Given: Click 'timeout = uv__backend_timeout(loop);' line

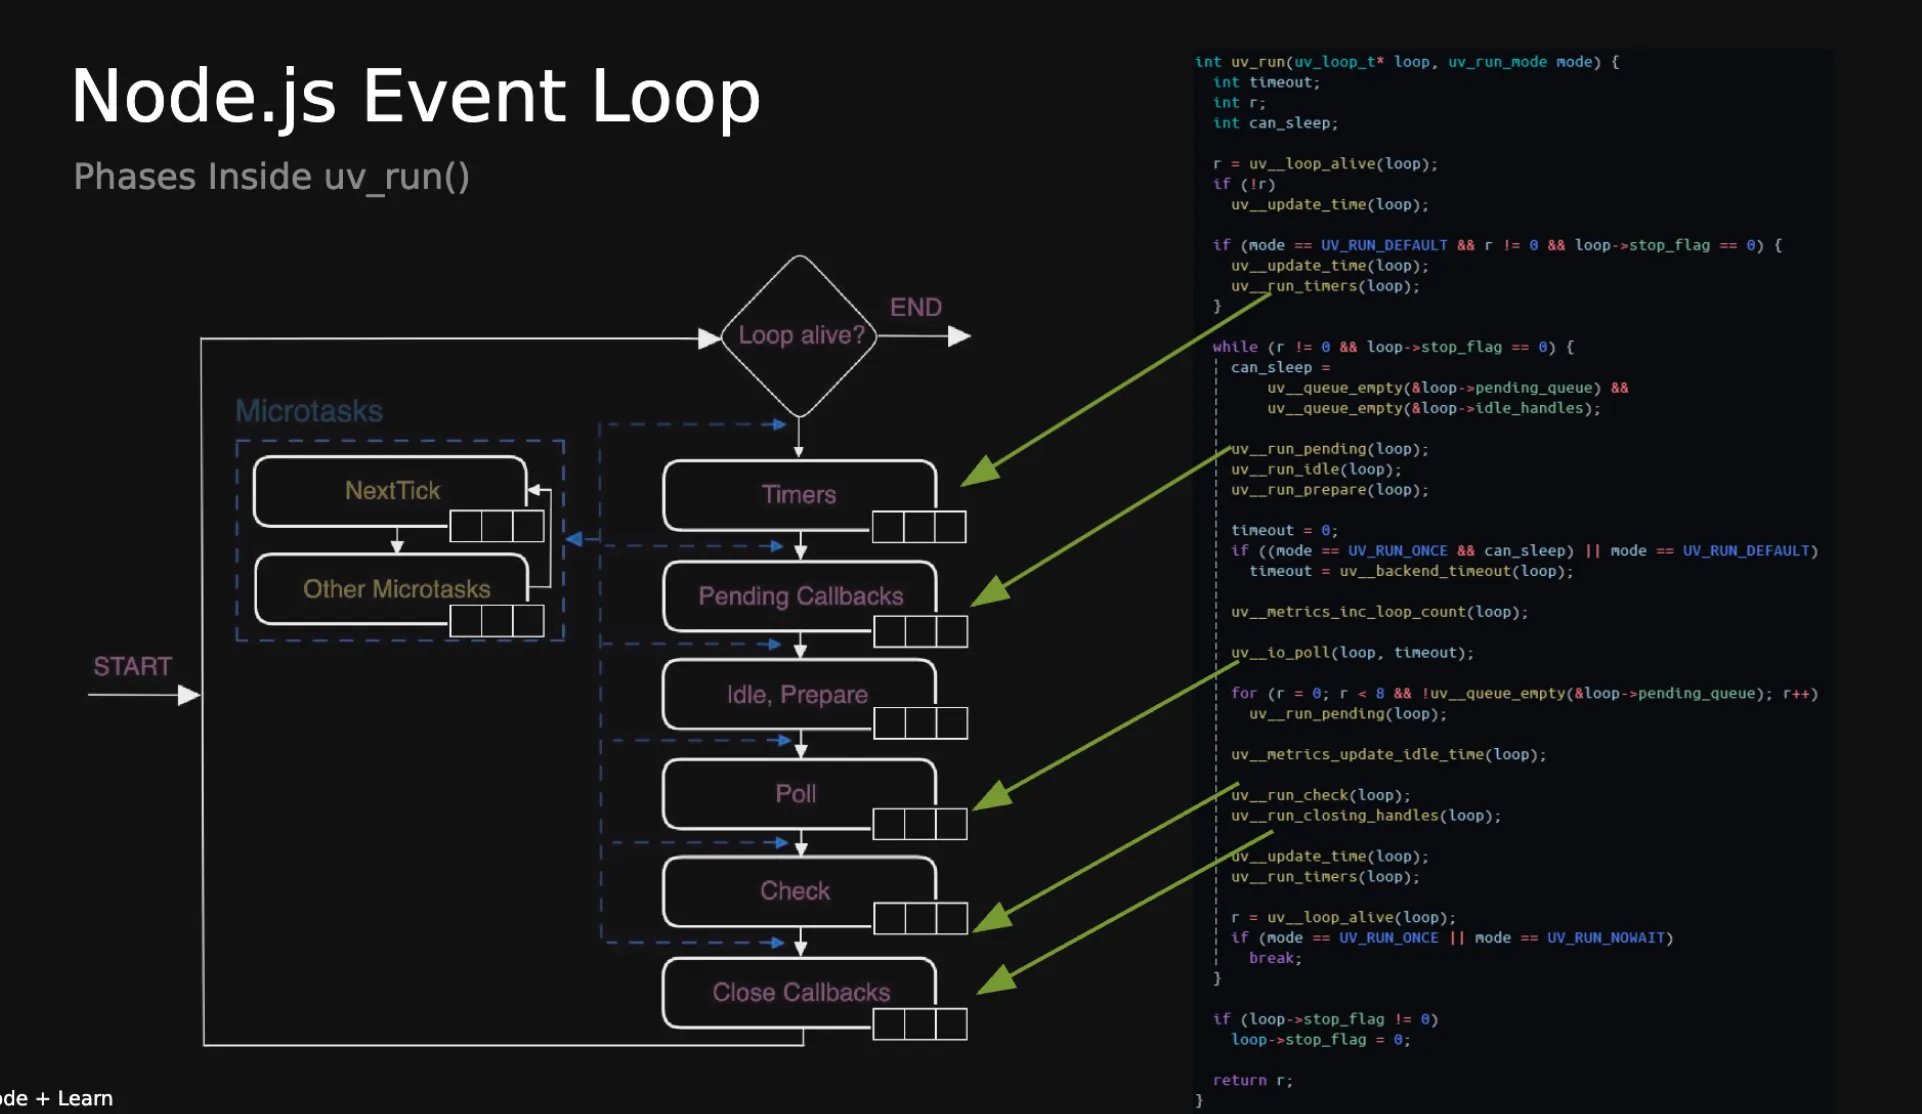Looking at the screenshot, I should point(1411,572).
